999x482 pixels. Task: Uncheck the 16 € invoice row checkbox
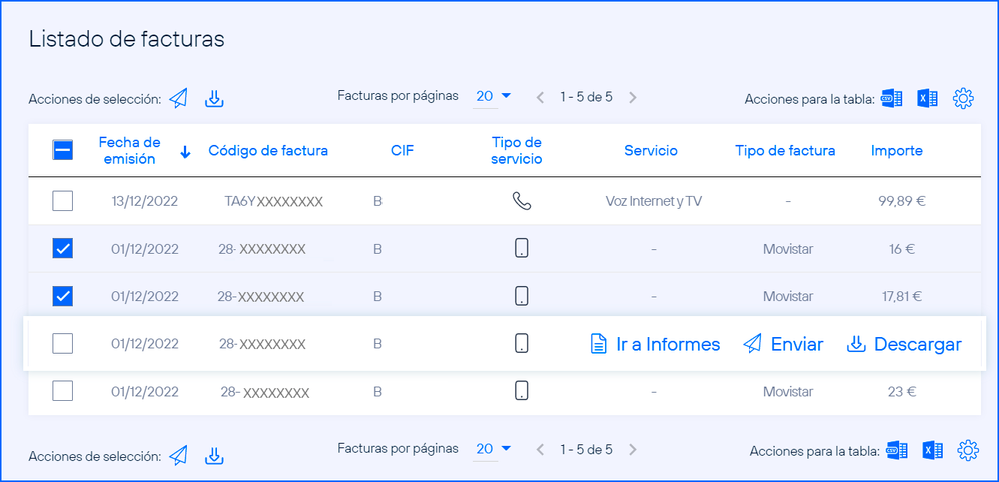tap(62, 249)
